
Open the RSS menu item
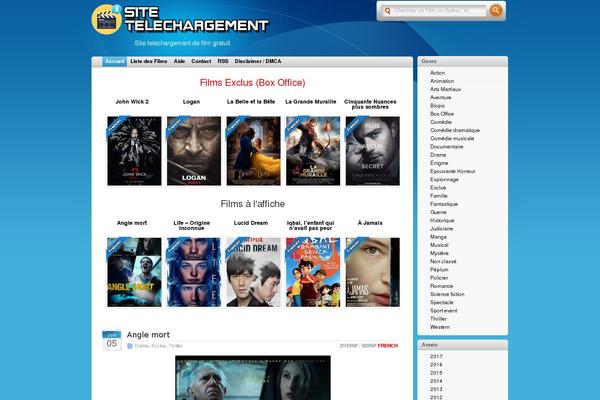click(223, 61)
